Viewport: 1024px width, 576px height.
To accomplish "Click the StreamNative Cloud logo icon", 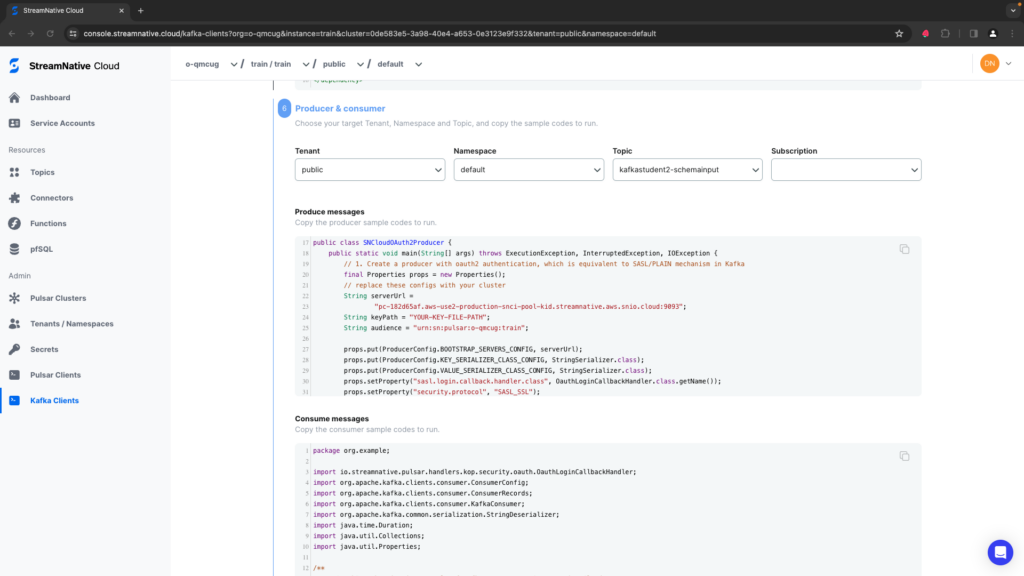I will [x=14, y=66].
